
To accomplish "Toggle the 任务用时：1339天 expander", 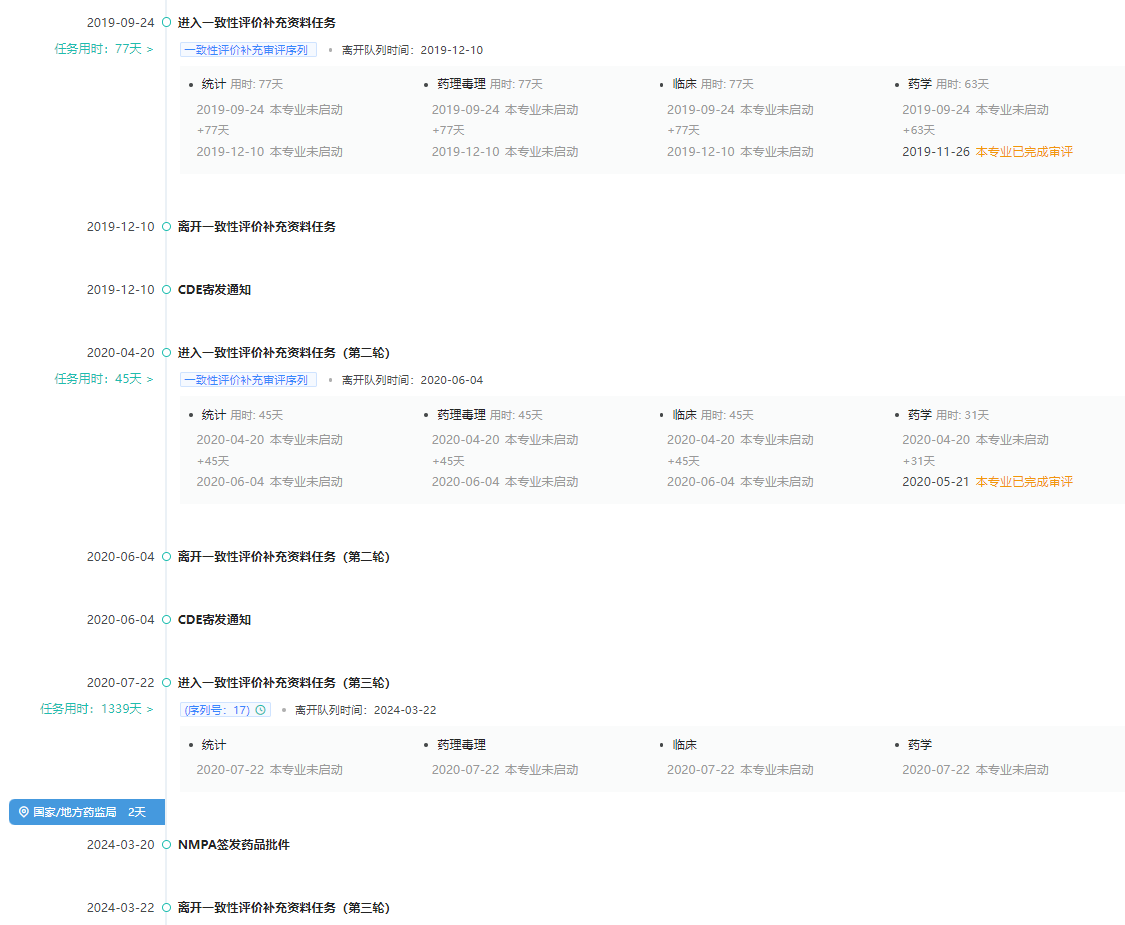I will [150, 709].
